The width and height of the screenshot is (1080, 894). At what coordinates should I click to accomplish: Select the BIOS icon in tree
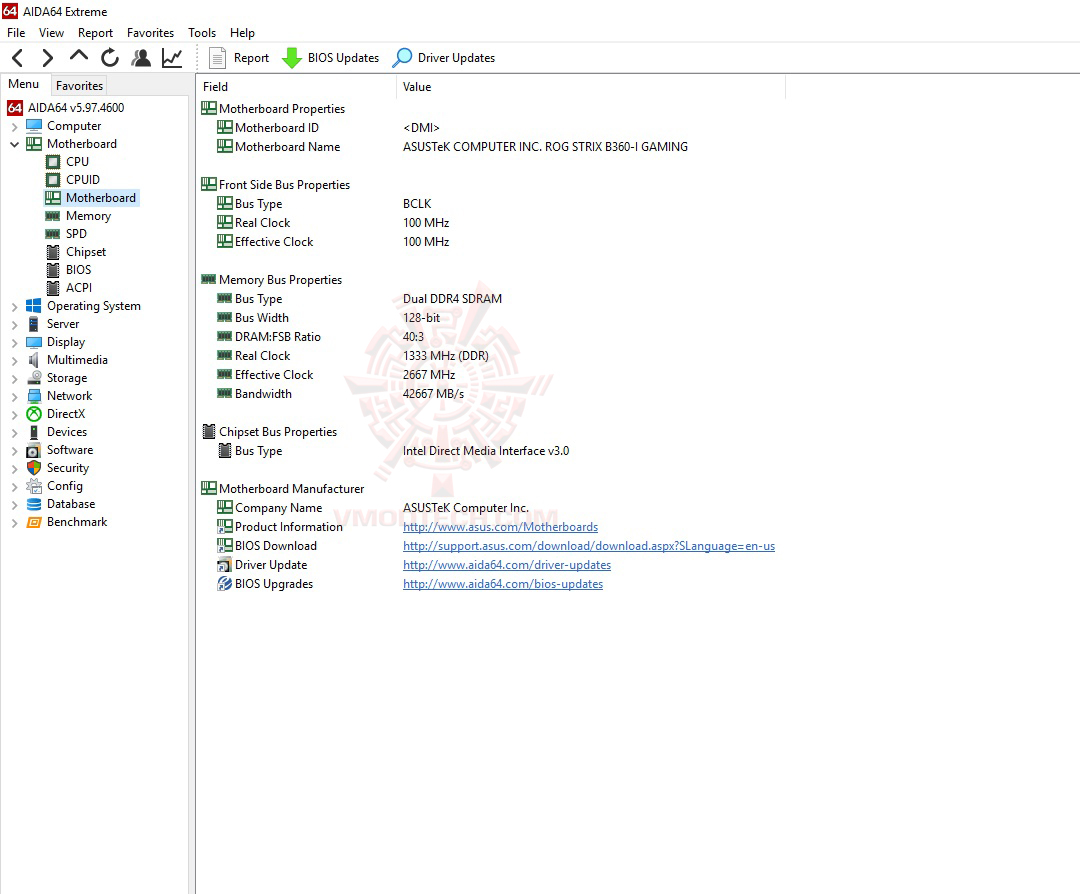point(53,270)
